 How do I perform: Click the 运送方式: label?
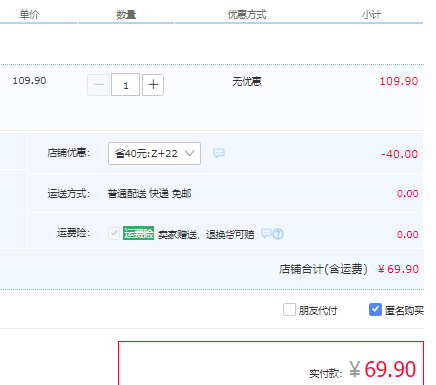tap(68, 193)
